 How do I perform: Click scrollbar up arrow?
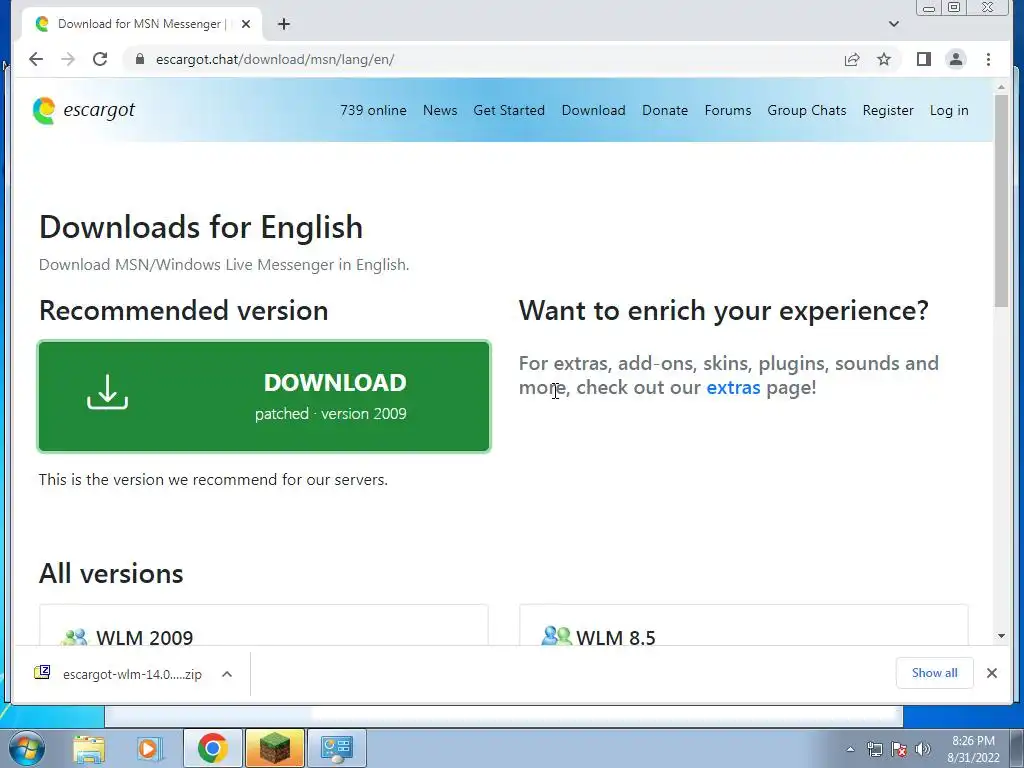click(x=1001, y=87)
